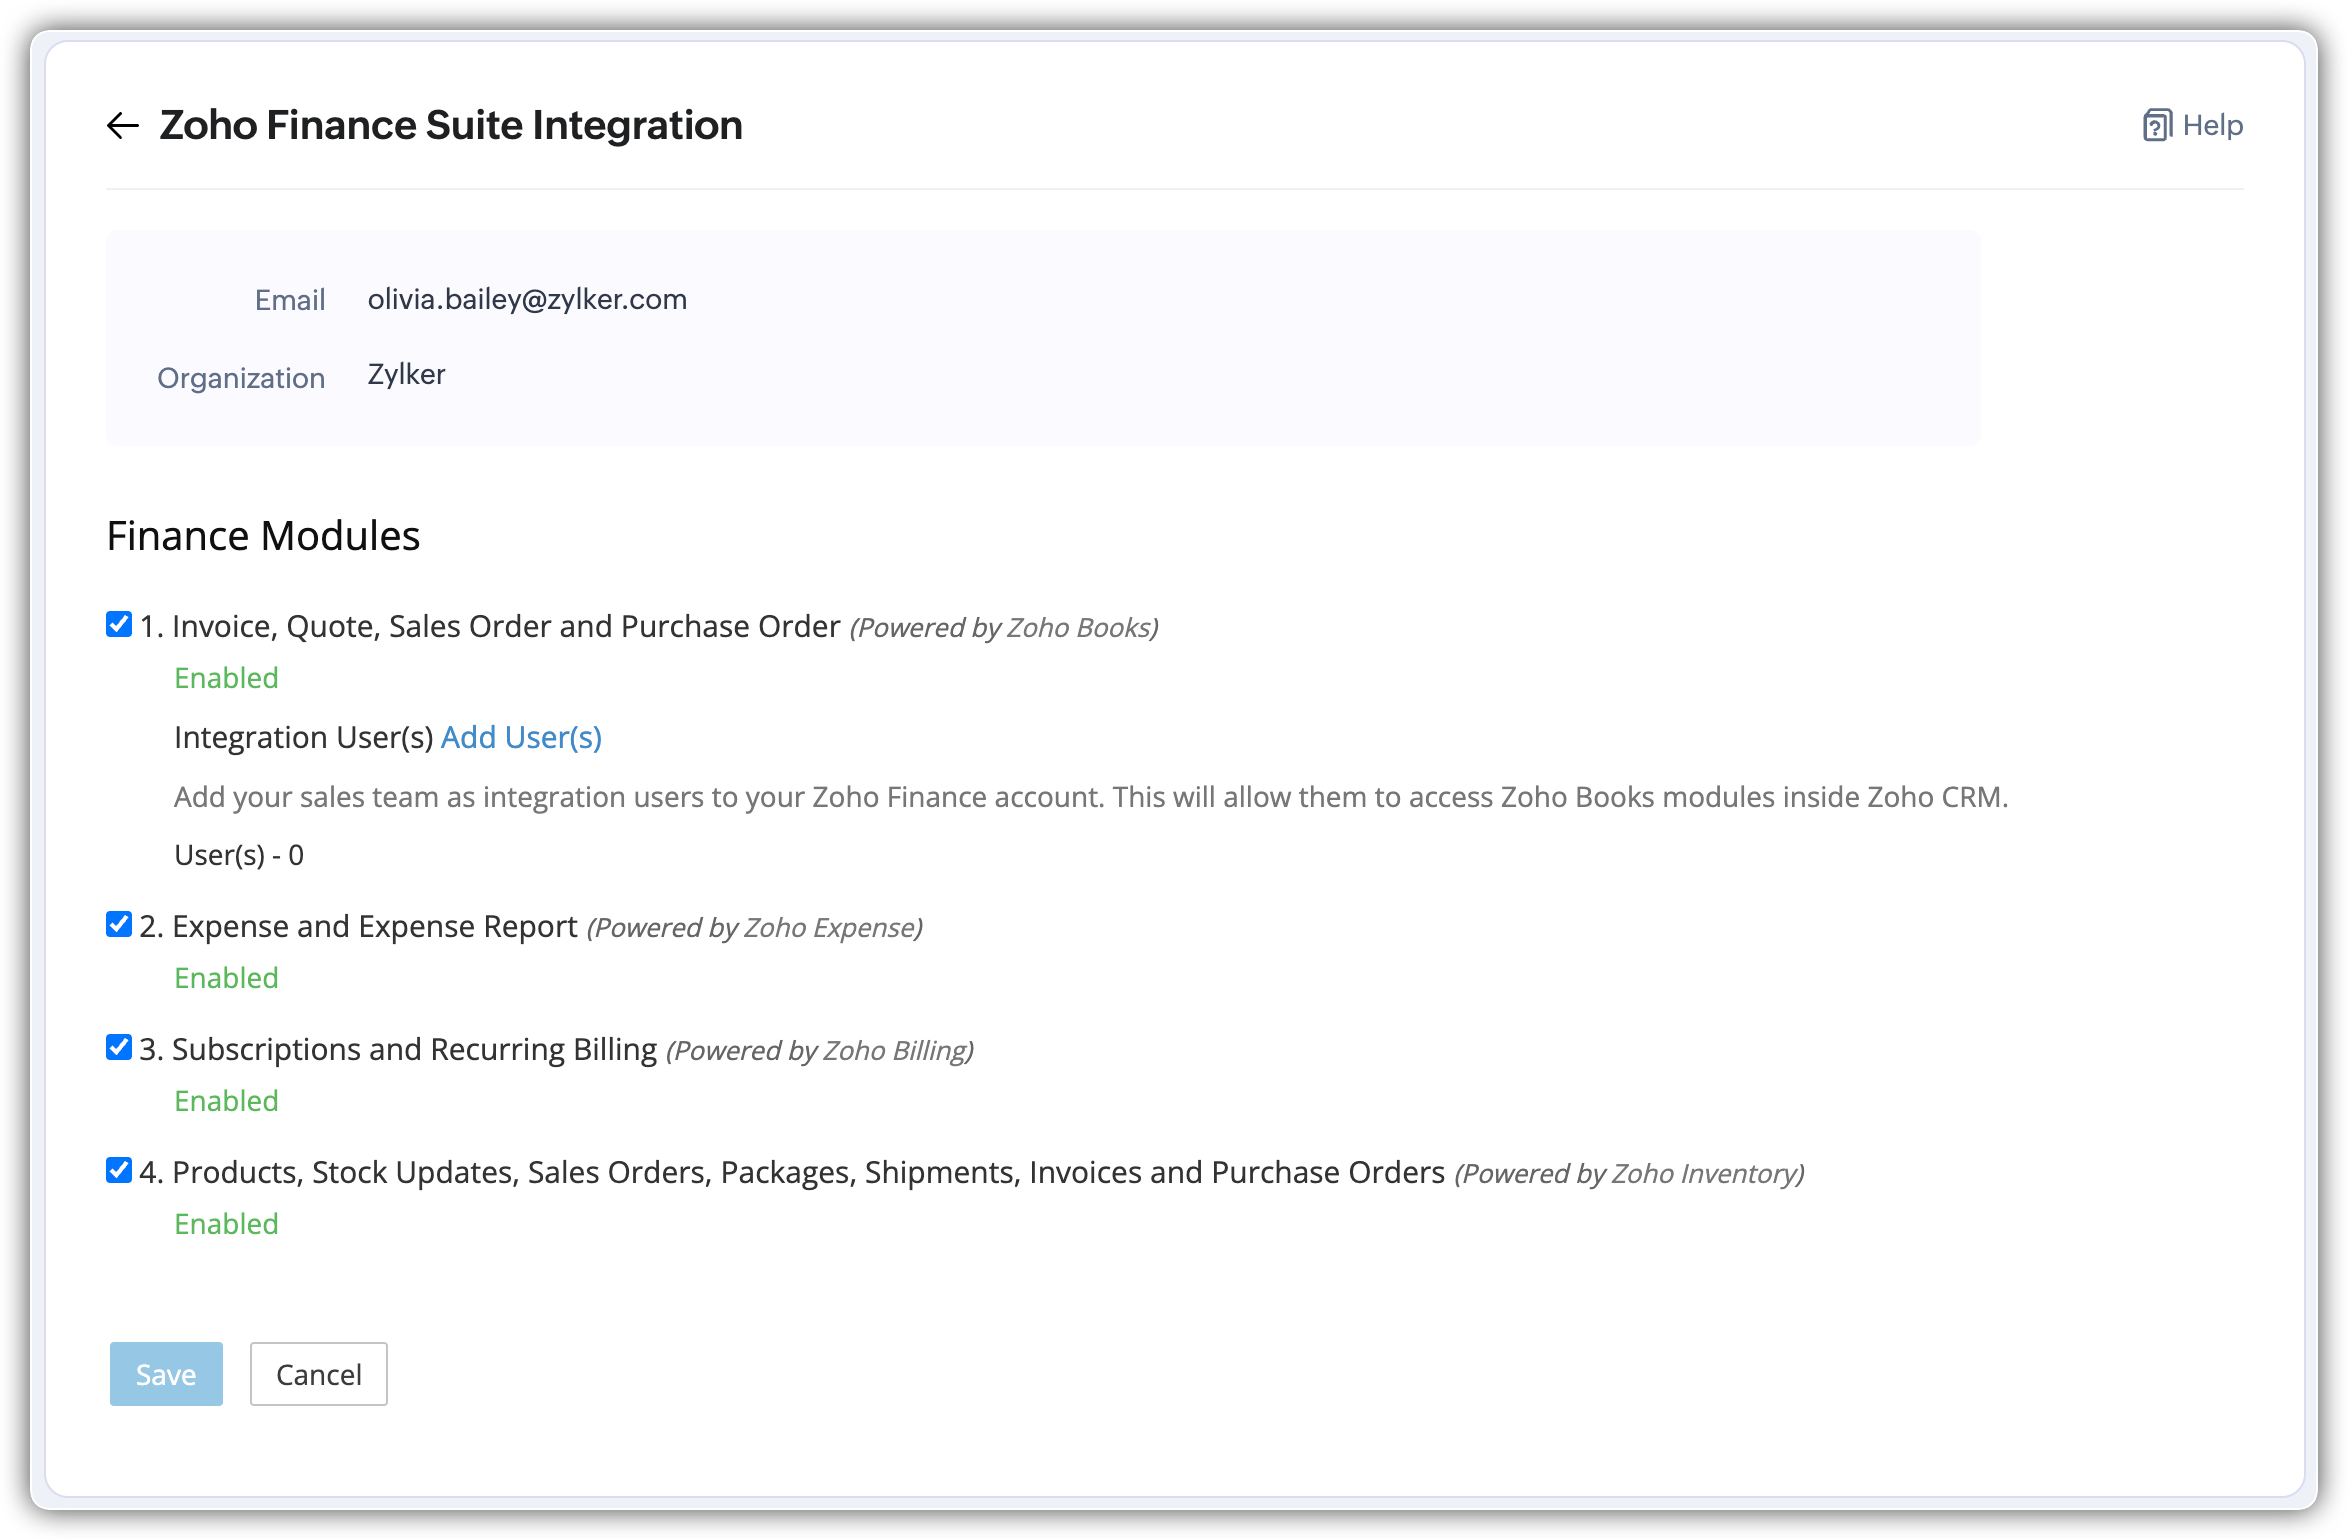Disable Subscriptions and Recurring Billing checkbox

coord(119,1048)
